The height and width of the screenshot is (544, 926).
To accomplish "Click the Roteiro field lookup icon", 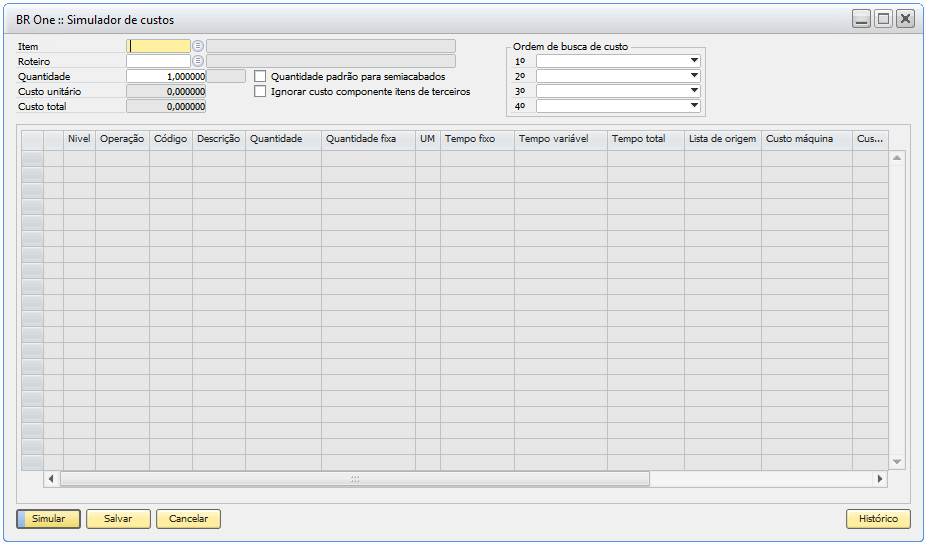I will (x=198, y=61).
